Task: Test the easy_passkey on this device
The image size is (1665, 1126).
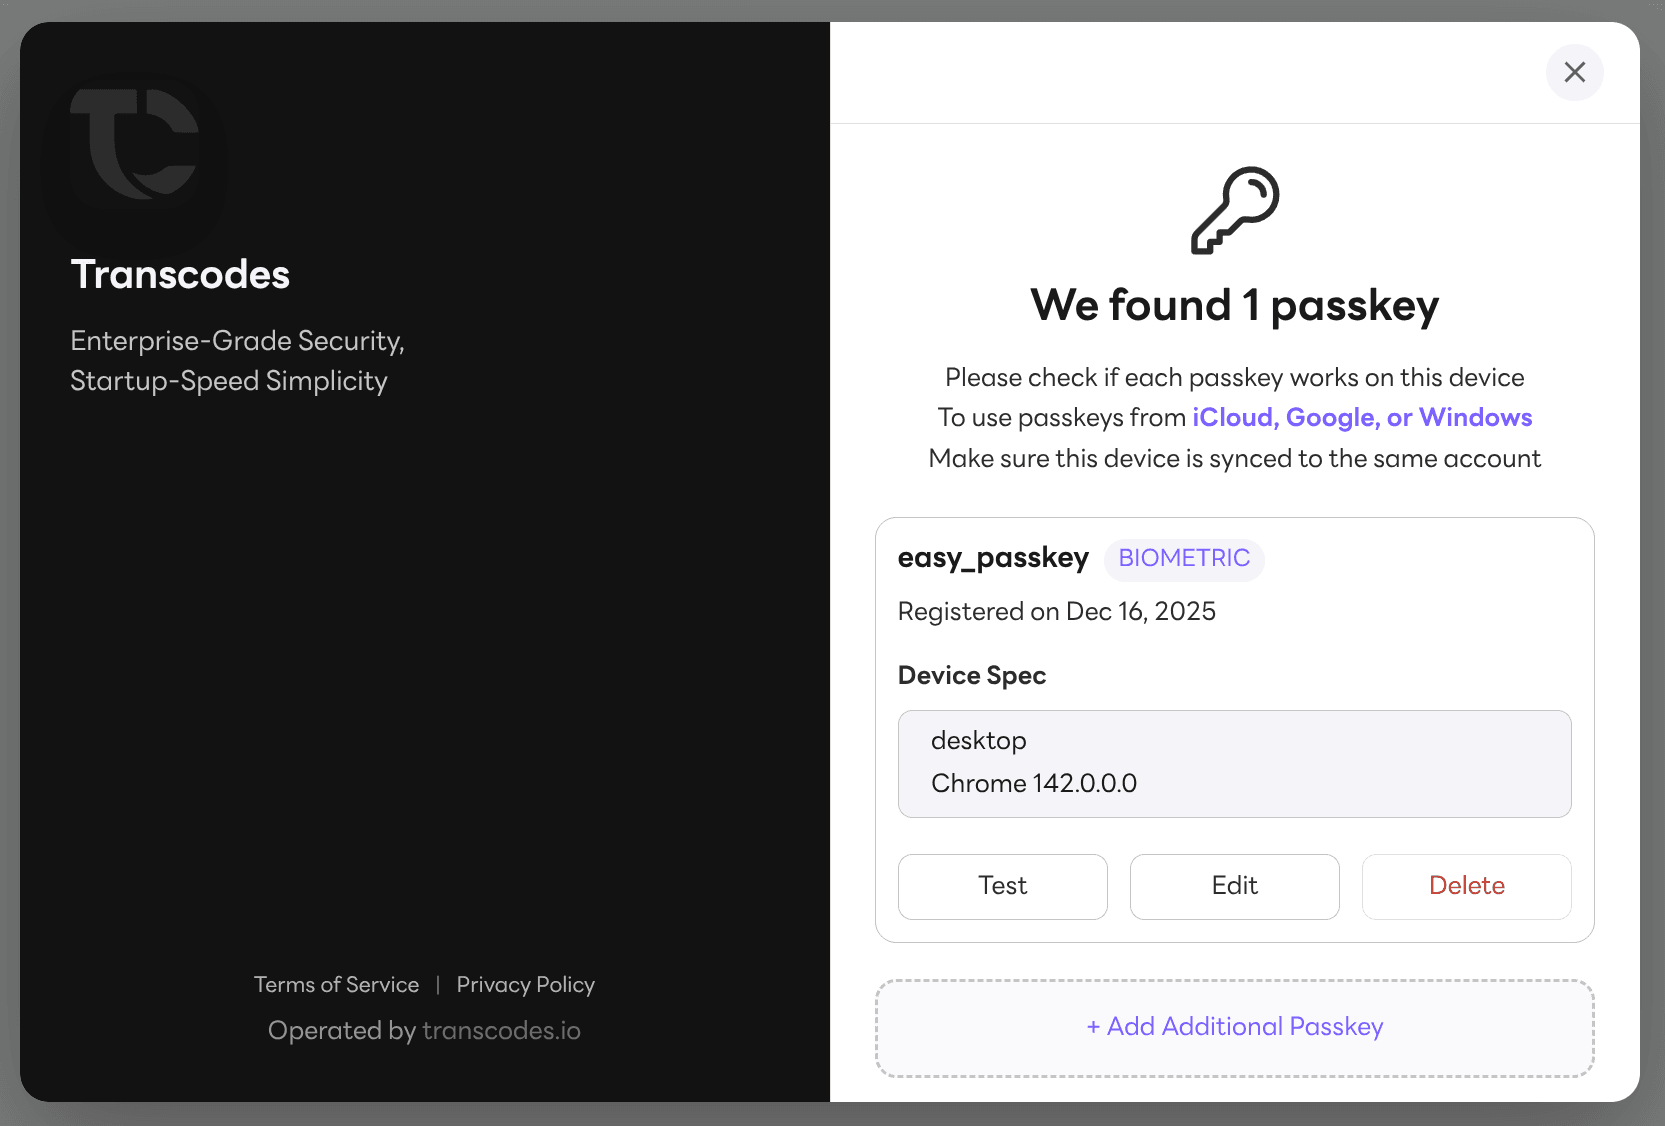Action: click(1002, 886)
